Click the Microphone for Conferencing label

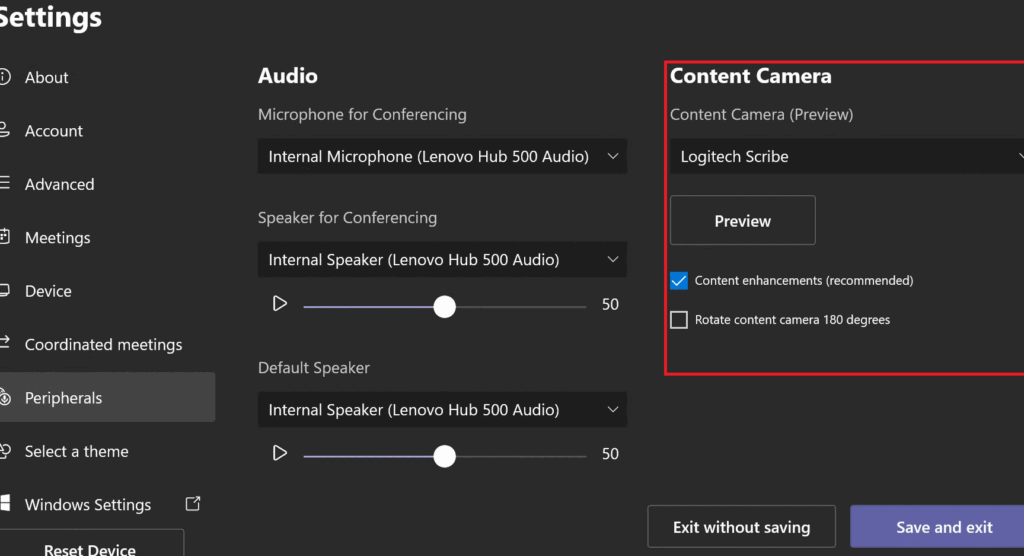click(362, 114)
